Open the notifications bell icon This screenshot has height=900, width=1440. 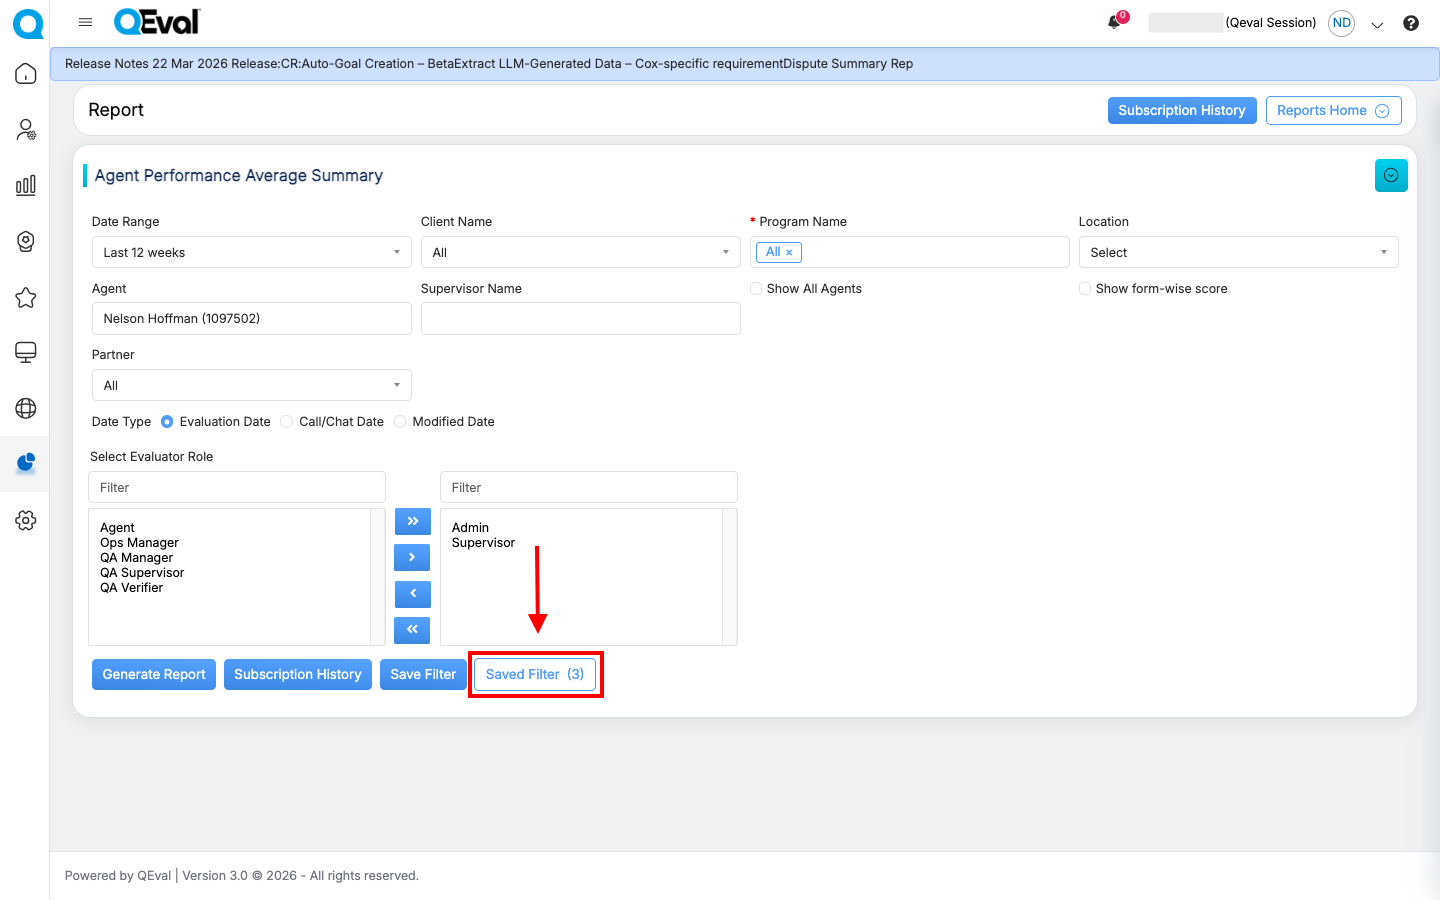1114,22
